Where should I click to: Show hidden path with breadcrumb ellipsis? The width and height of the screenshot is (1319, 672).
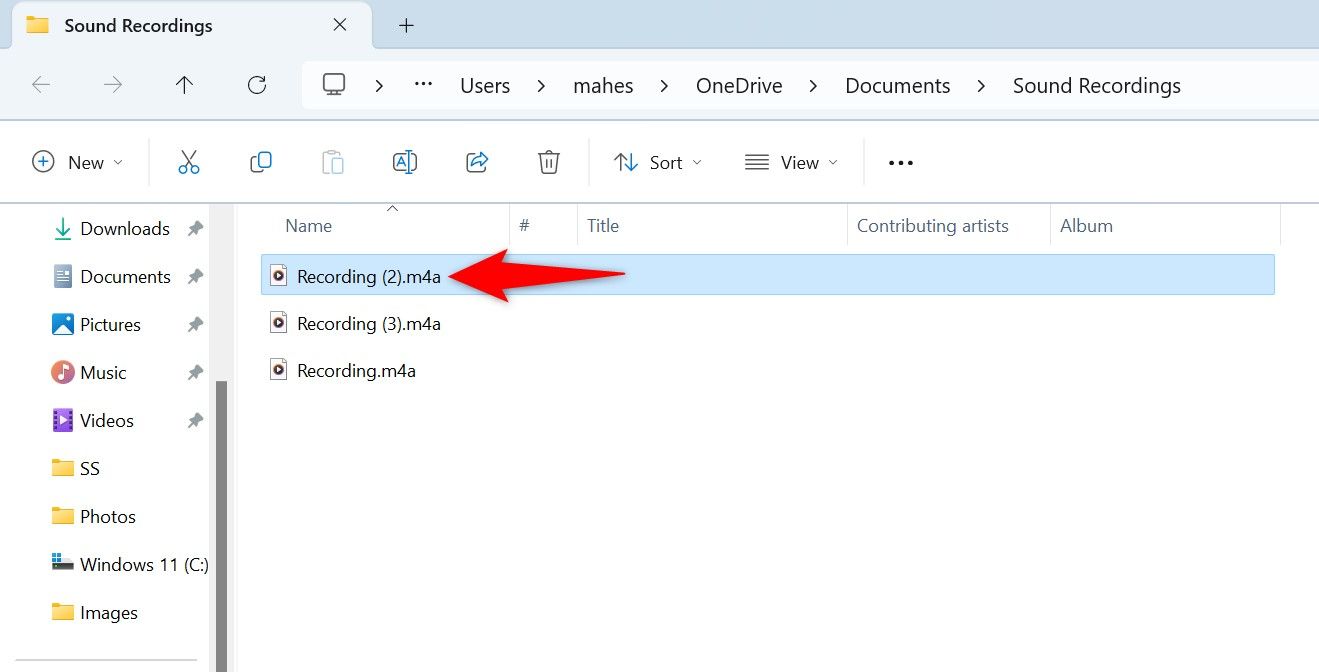(x=423, y=86)
